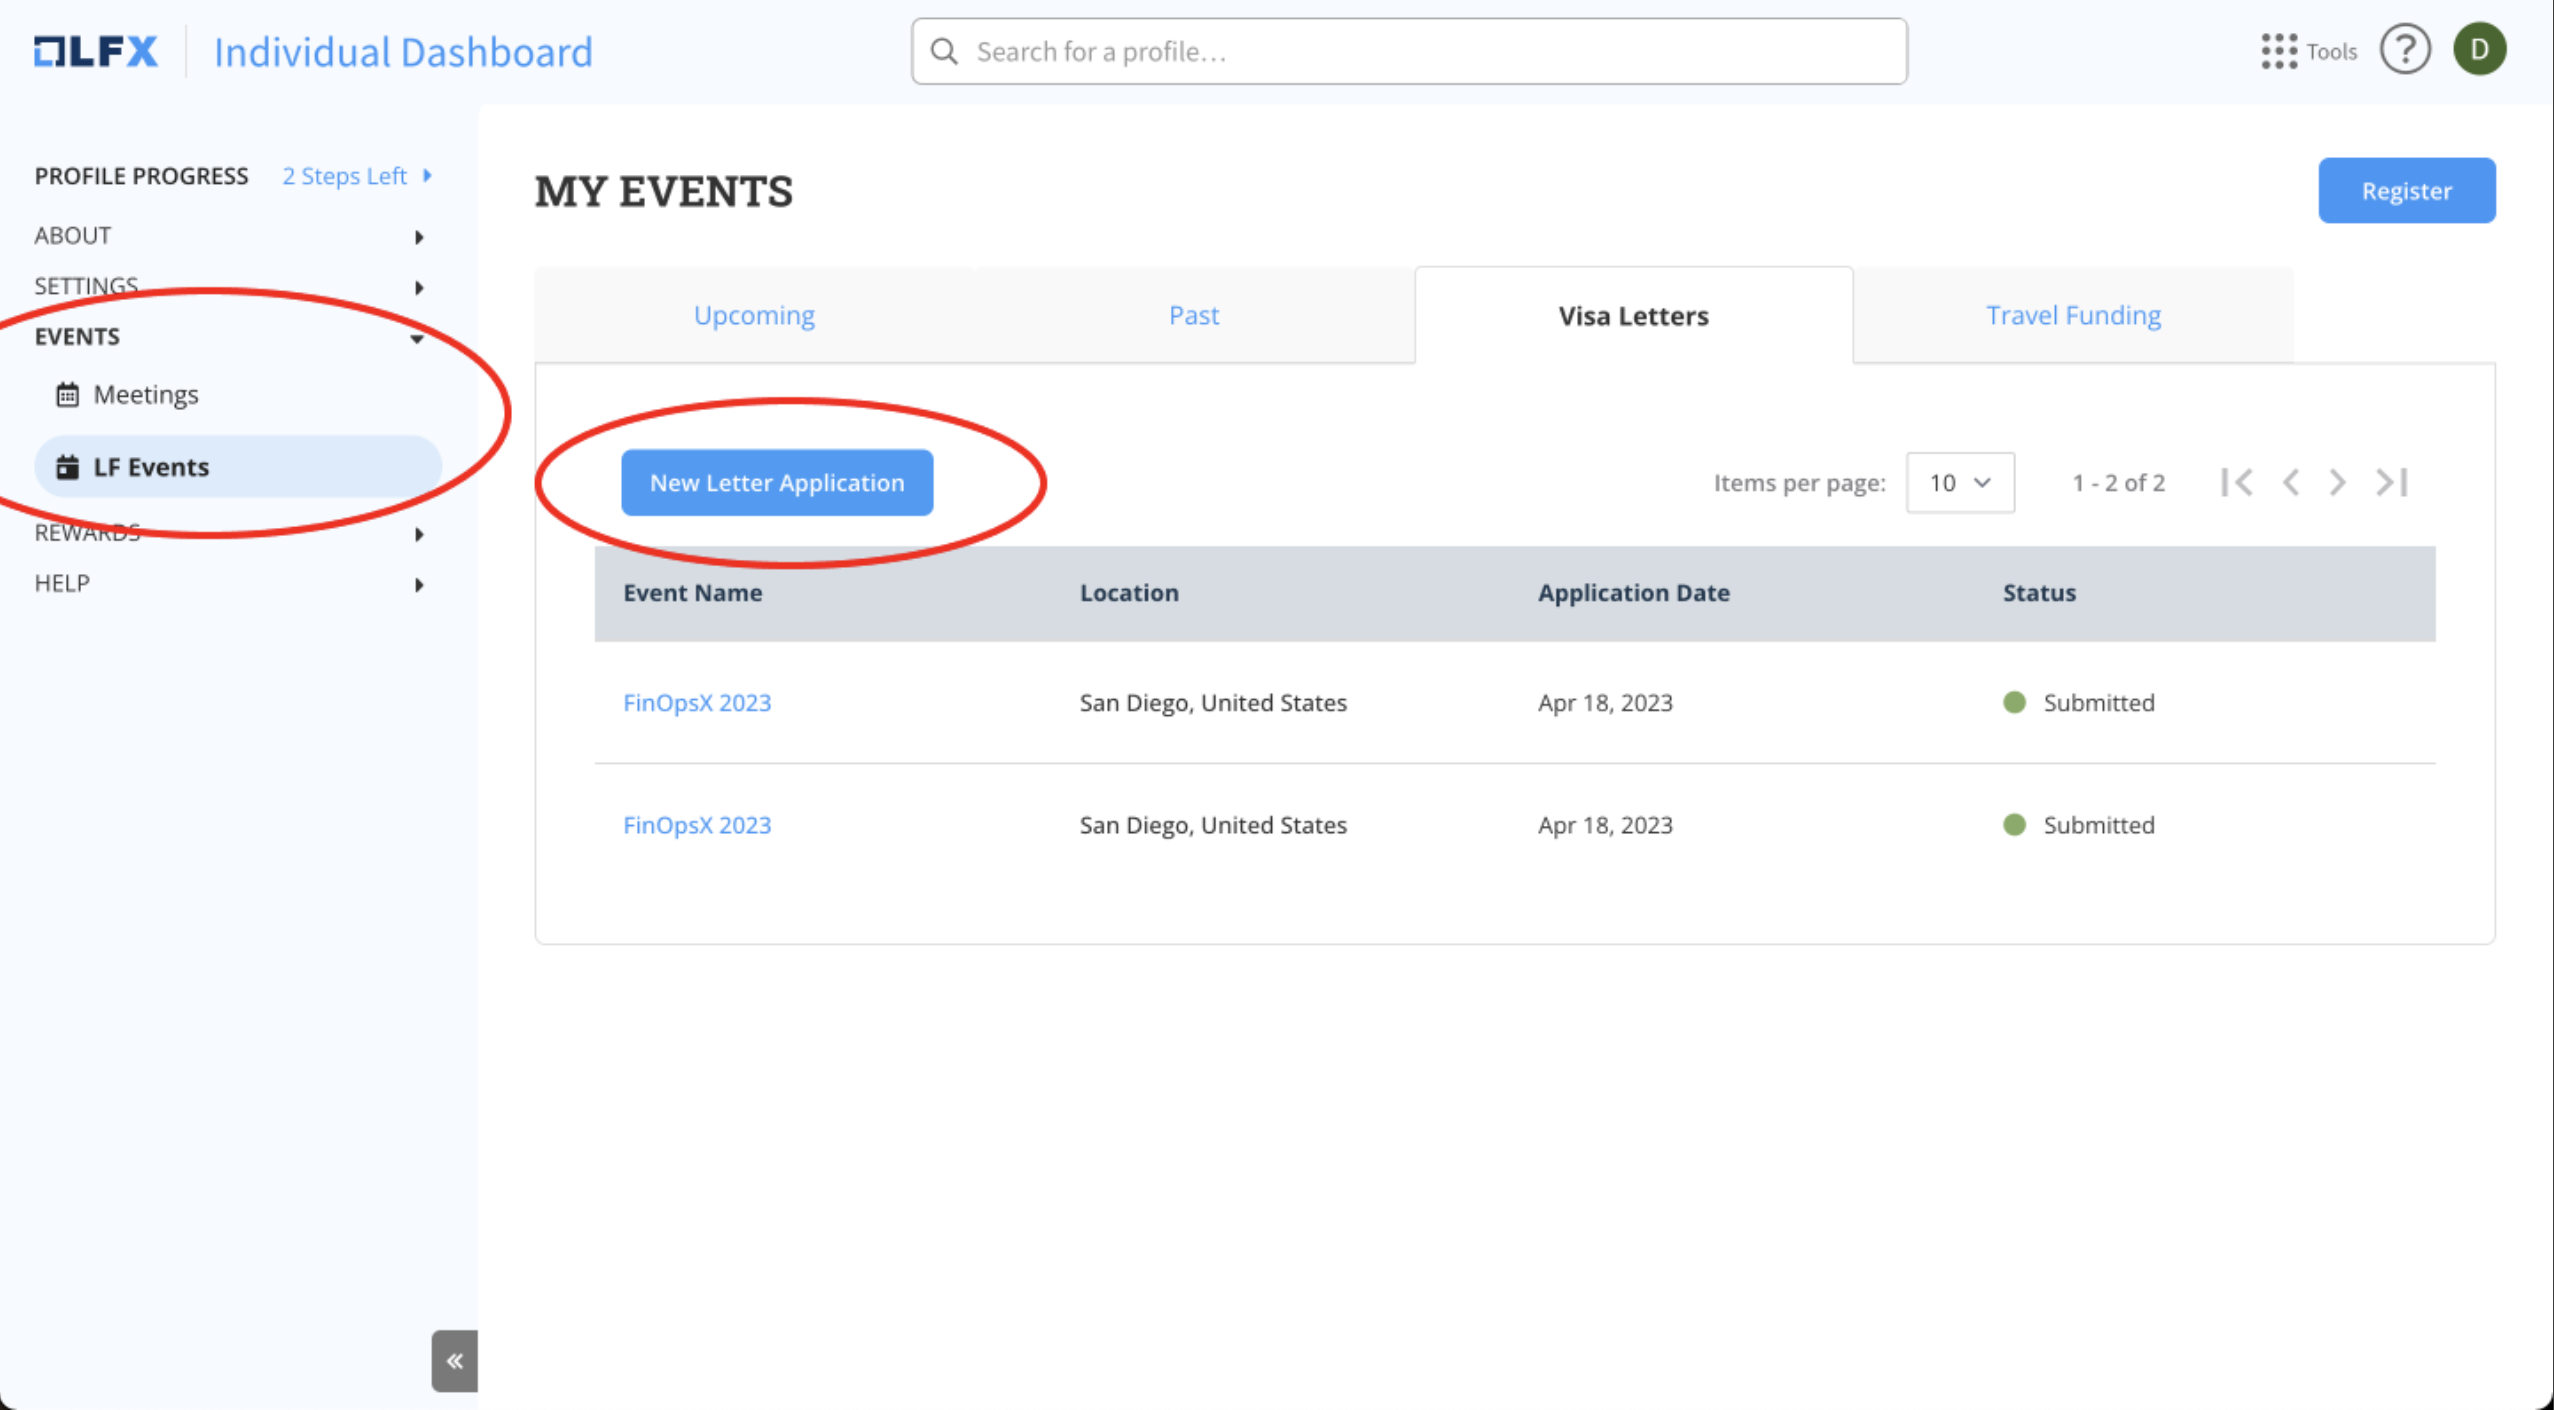Open the first FinOpsX 2023 link
Screen dimensions: 2554x1410
point(697,703)
